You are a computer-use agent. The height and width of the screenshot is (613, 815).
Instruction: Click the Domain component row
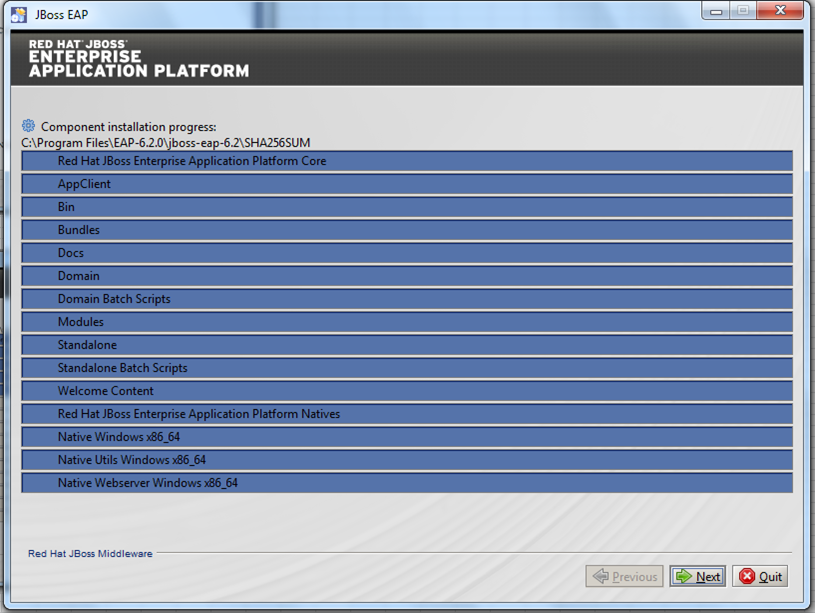pos(407,276)
